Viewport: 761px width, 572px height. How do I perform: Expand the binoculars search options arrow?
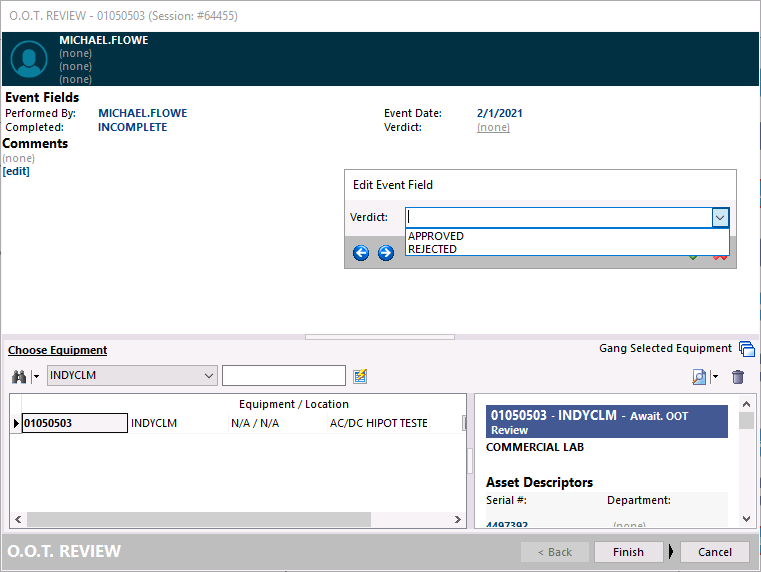[36, 377]
